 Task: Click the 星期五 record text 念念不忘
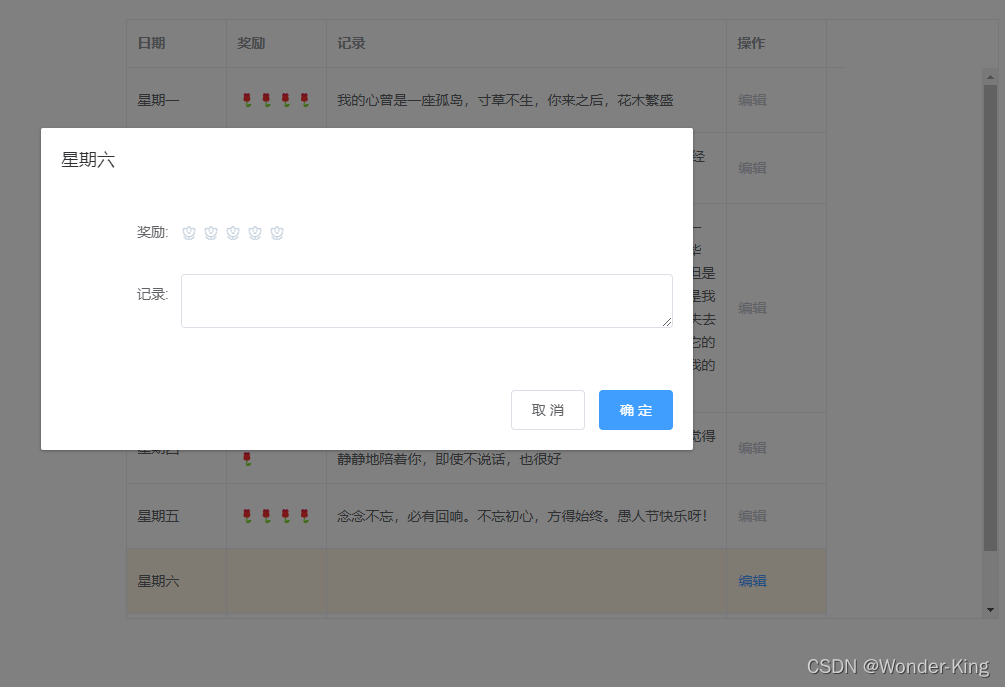(522, 516)
